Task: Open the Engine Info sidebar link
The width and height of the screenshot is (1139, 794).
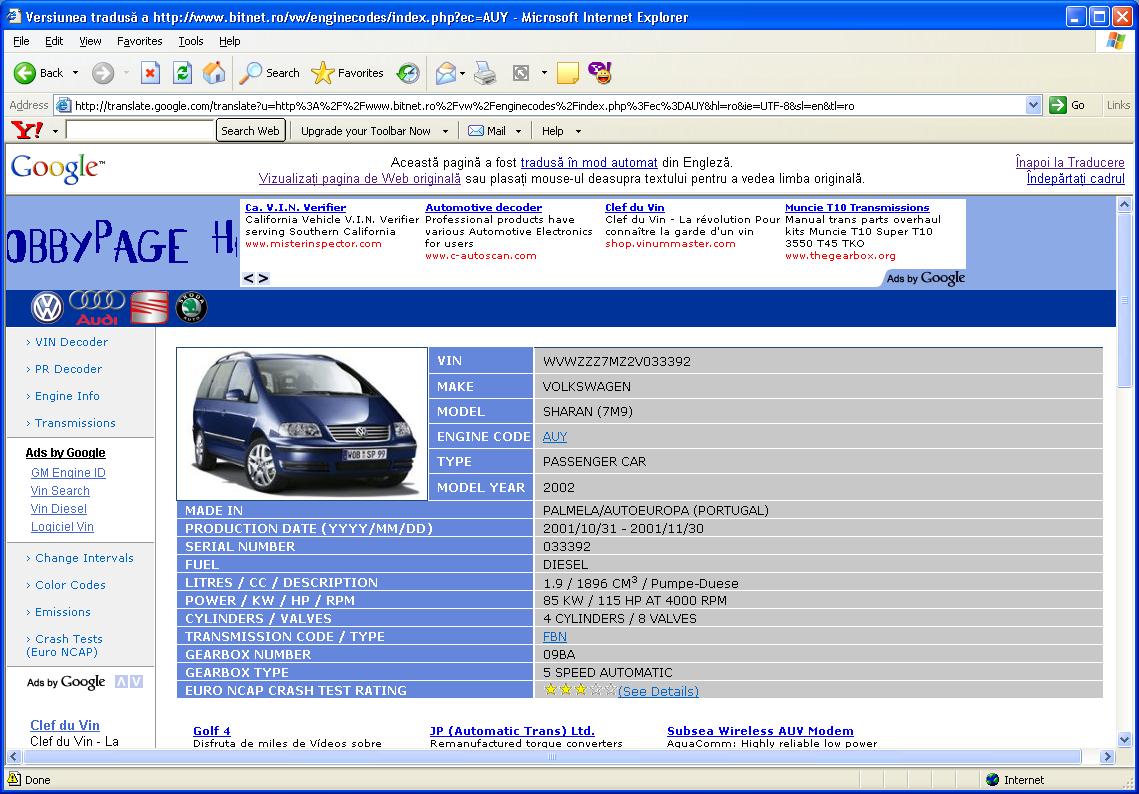Action: pos(67,396)
